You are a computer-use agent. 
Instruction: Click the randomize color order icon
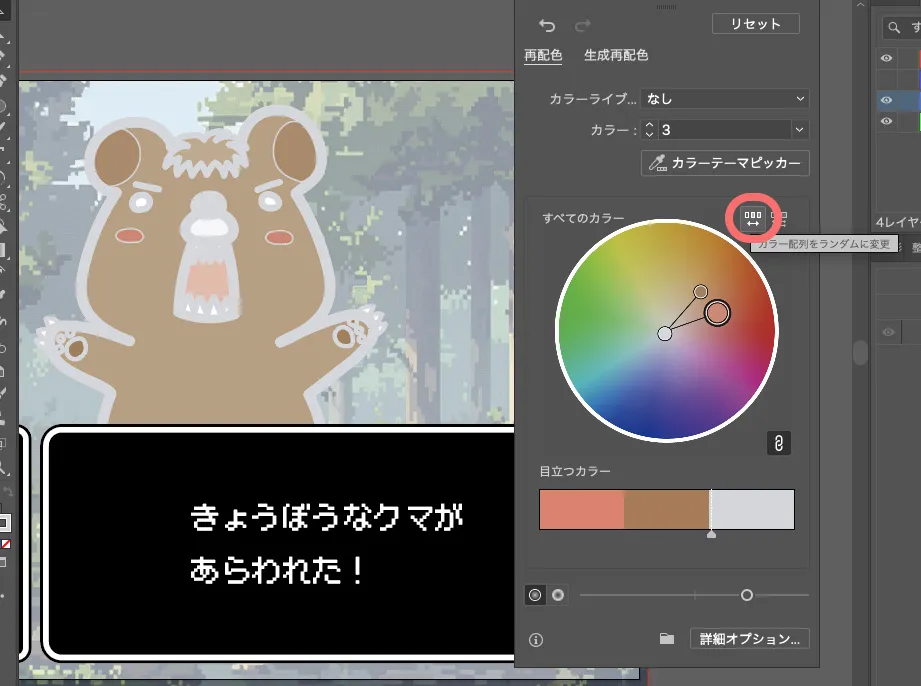coord(753,217)
